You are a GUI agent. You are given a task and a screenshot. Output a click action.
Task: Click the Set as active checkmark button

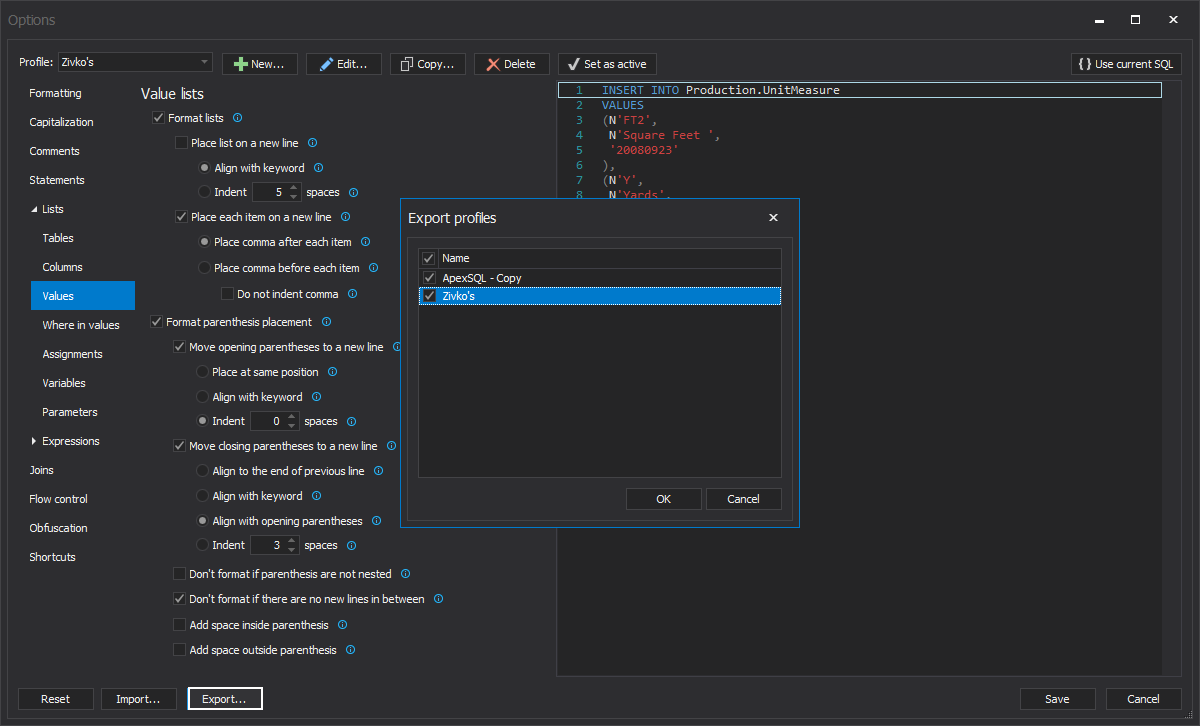point(607,64)
